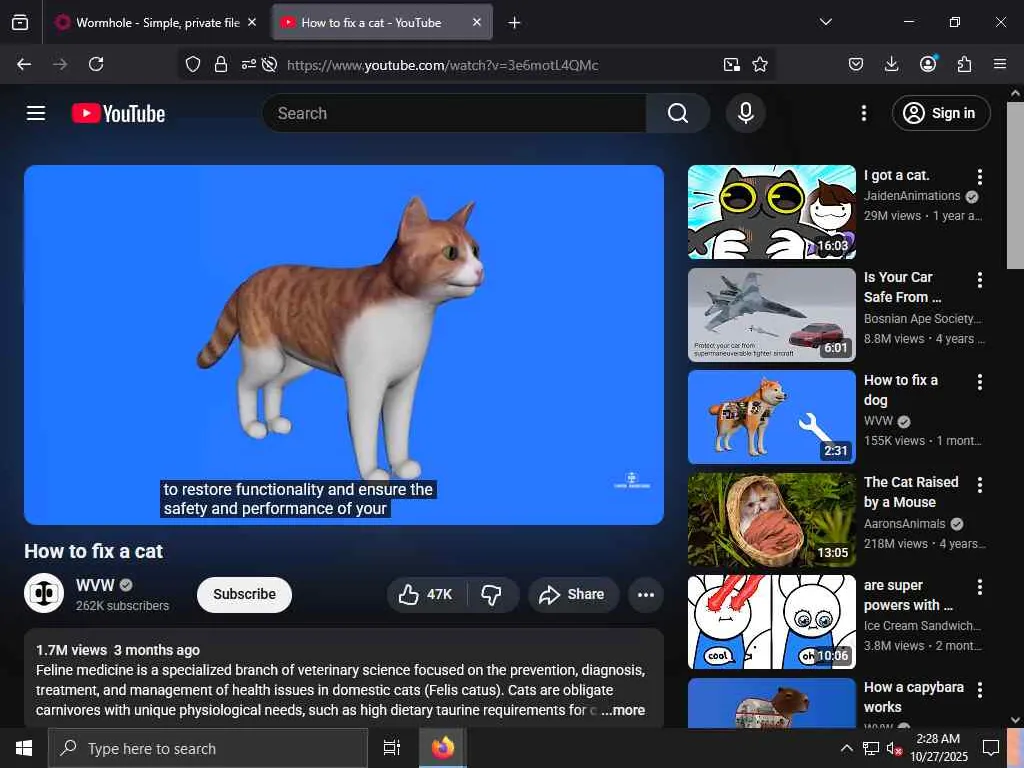Save page to Pocket icon

tap(856, 64)
